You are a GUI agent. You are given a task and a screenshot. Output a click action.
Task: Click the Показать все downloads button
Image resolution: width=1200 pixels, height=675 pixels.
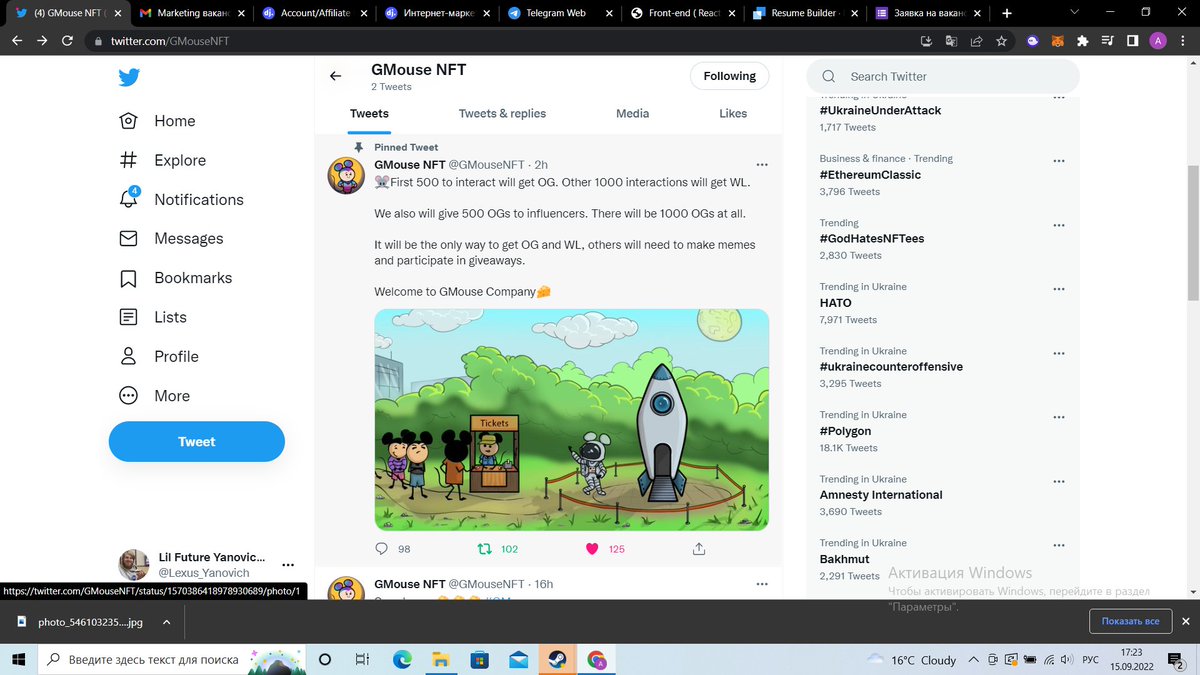(1130, 622)
